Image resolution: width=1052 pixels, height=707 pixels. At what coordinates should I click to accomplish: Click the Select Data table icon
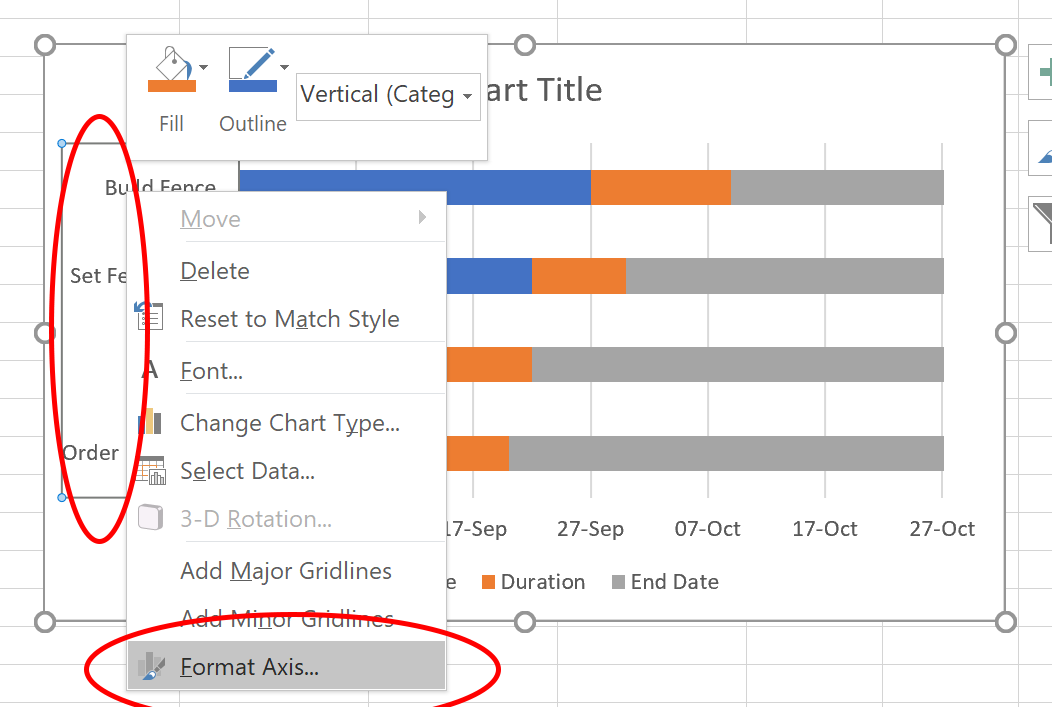151,470
